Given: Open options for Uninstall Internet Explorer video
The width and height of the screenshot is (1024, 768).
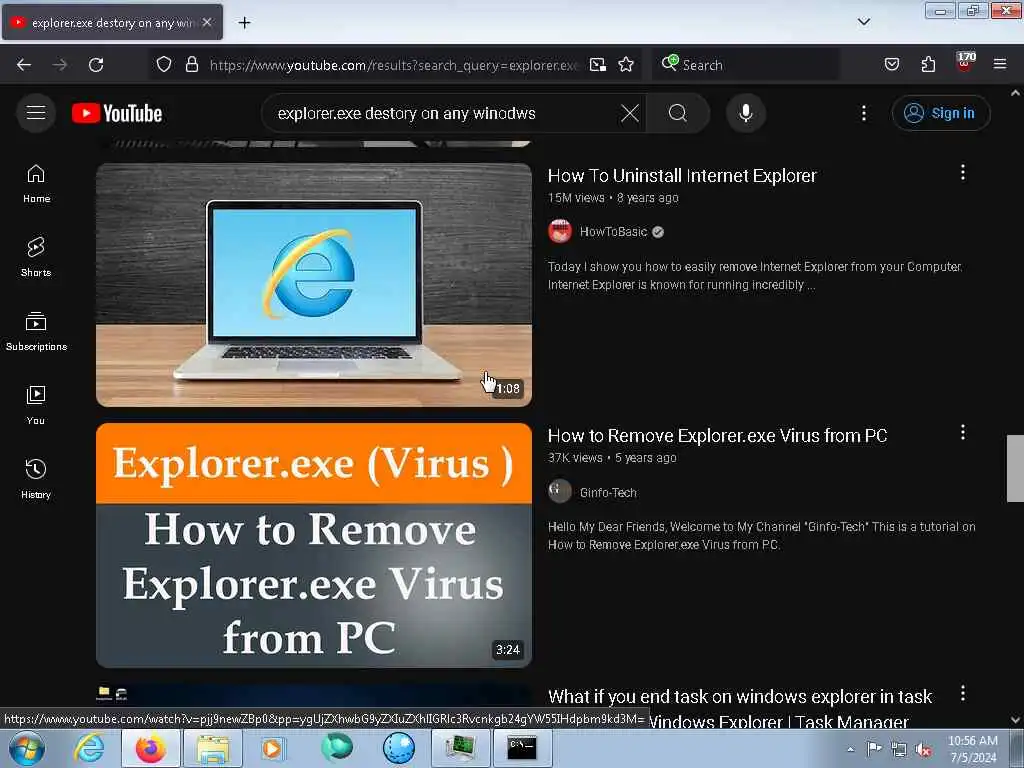Looking at the screenshot, I should pos(963,172).
